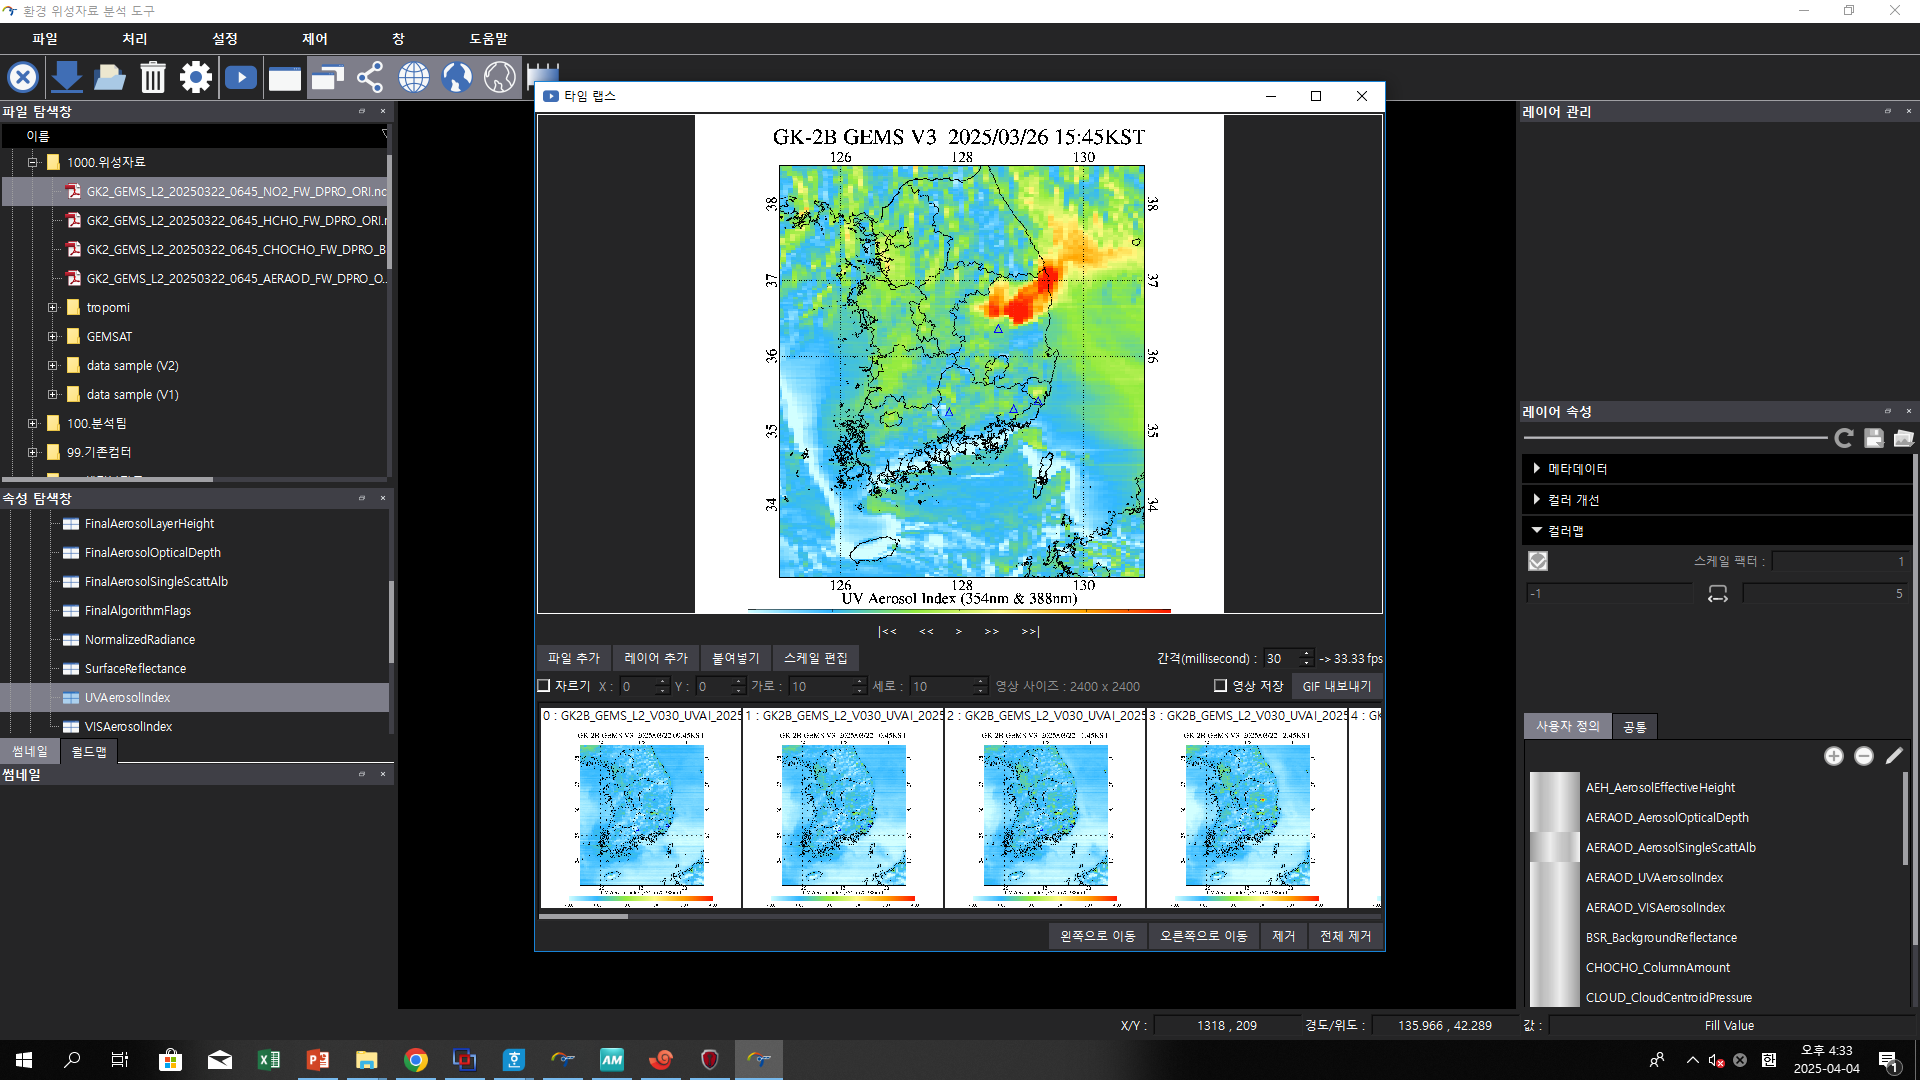Image resolution: width=1920 pixels, height=1080 pixels.
Task: Click the wireframe globe toolbar icon
Action: tap(413, 77)
